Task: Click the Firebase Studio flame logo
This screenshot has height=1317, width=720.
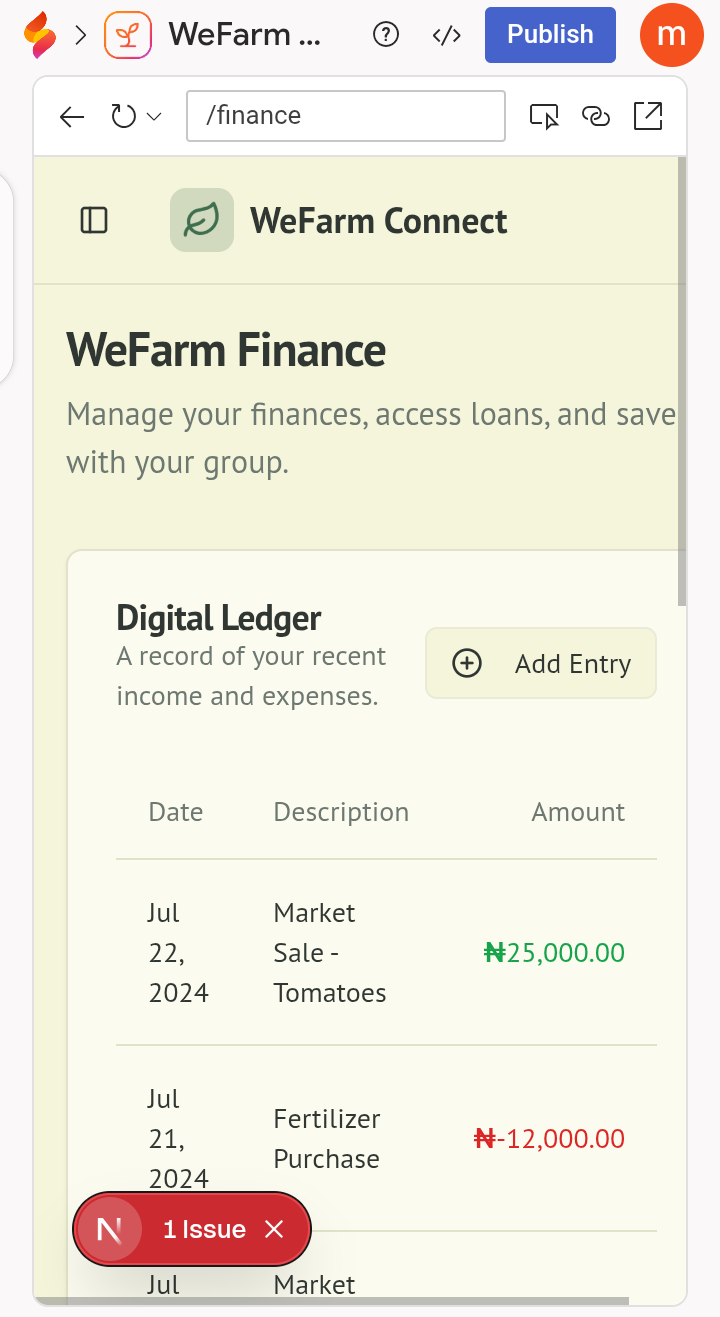Action: pyautogui.click(x=41, y=35)
